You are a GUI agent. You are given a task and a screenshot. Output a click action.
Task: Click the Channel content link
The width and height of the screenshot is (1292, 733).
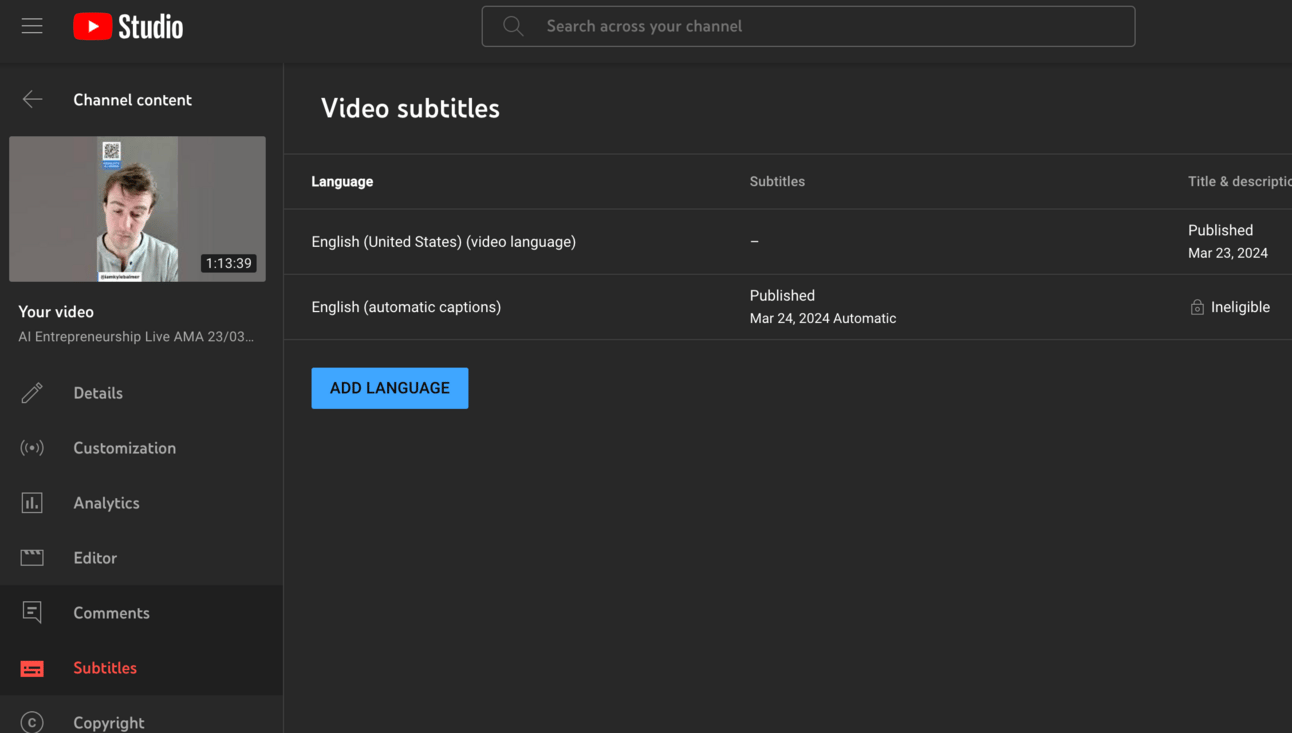click(x=132, y=100)
